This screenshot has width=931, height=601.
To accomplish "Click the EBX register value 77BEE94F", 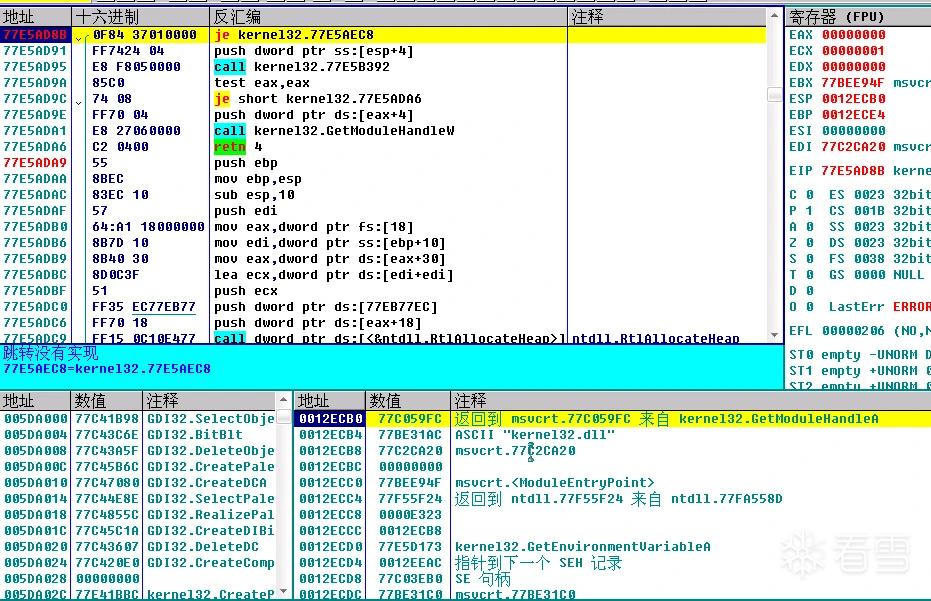I will (x=853, y=83).
